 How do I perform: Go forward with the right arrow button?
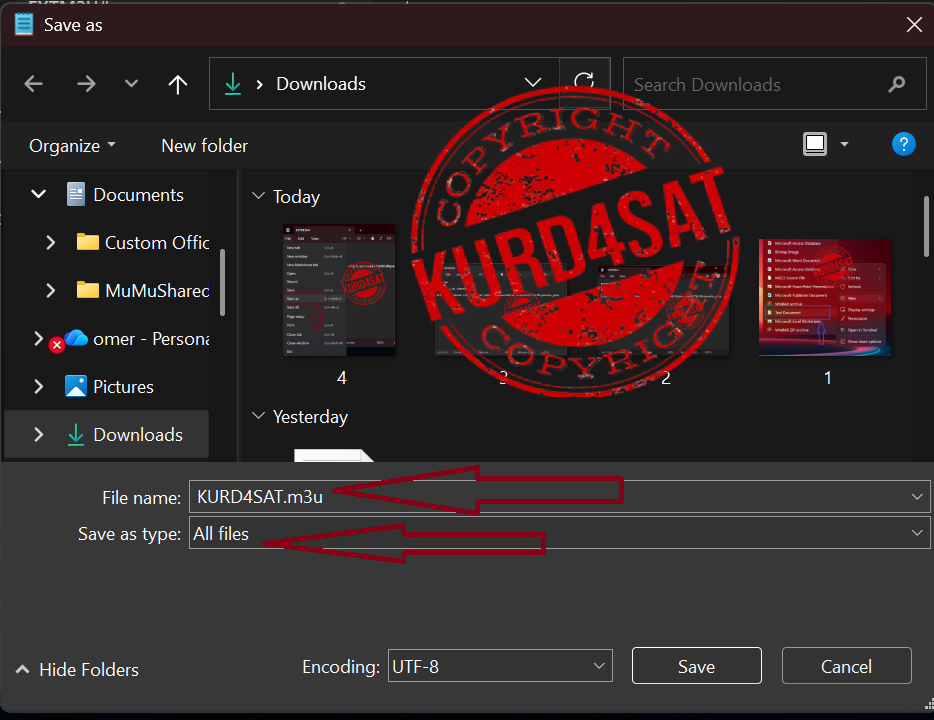tap(86, 84)
